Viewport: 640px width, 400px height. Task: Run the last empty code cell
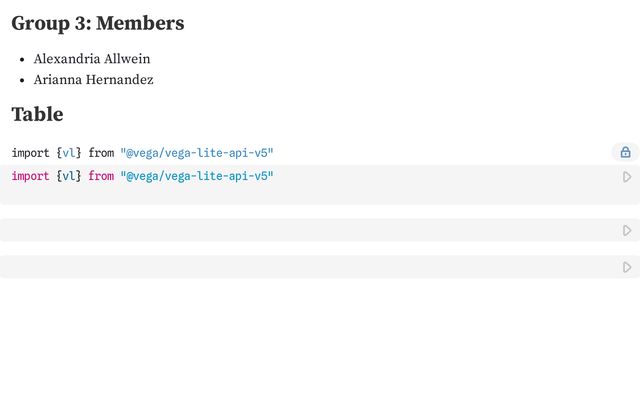[x=627, y=267]
